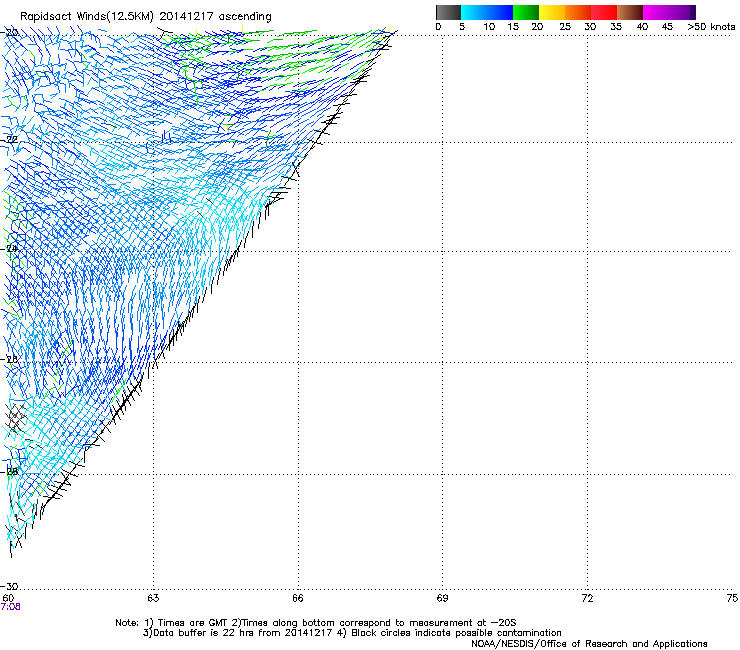This screenshot has height=650, width=740.
Task: Click the 'Rapidscat Winds(12.5KM) 20141217 ascending' title
Action: tap(146, 17)
